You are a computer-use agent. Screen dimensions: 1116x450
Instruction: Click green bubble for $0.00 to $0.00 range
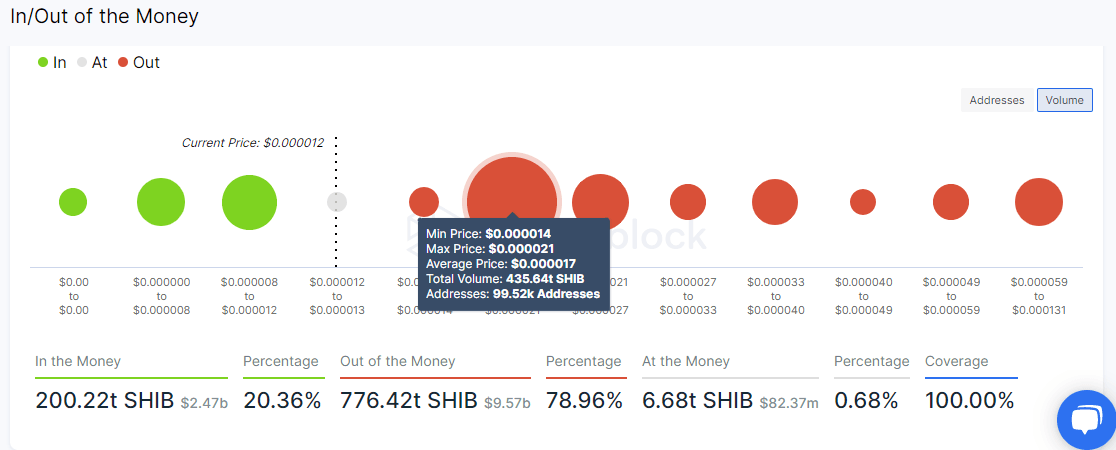73,202
